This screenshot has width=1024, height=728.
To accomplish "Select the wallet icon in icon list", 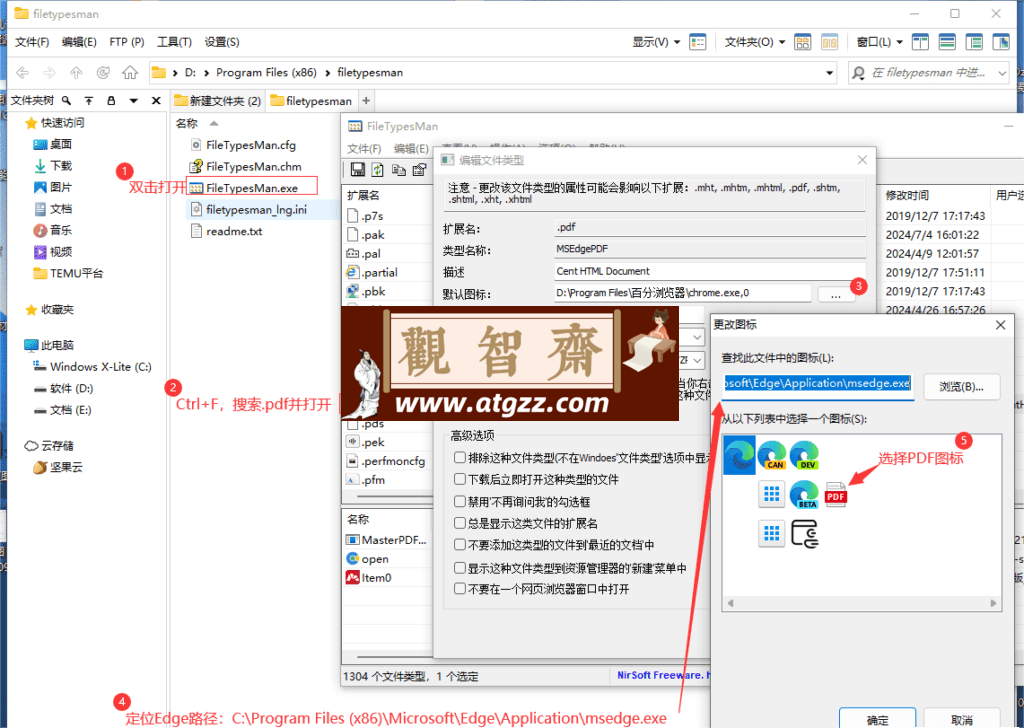I will pos(805,533).
